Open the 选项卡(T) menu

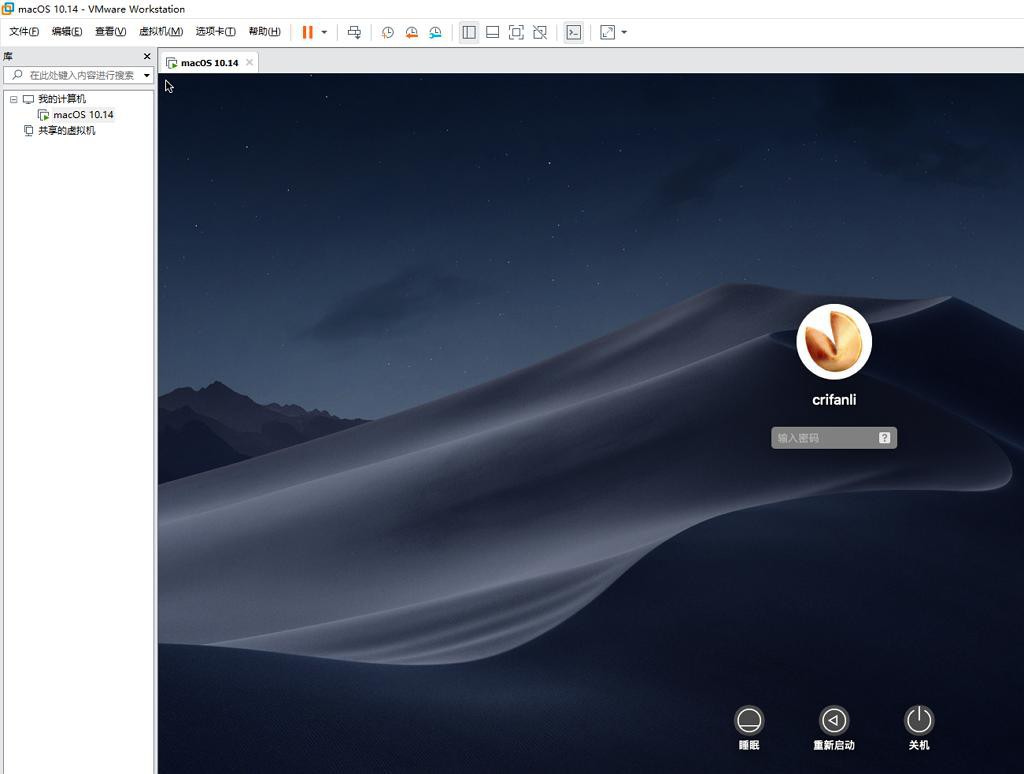point(216,31)
